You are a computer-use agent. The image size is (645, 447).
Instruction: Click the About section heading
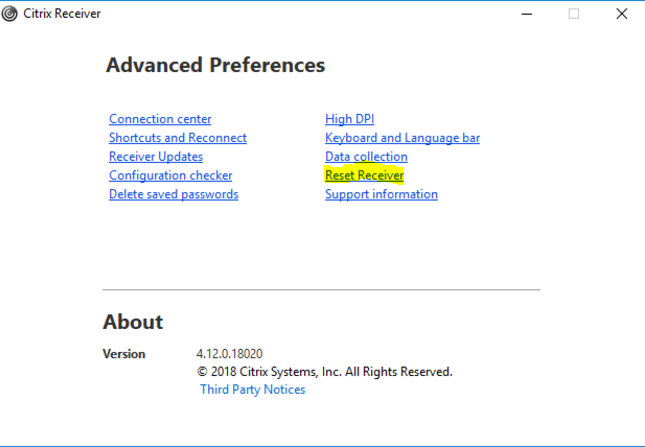[x=133, y=322]
